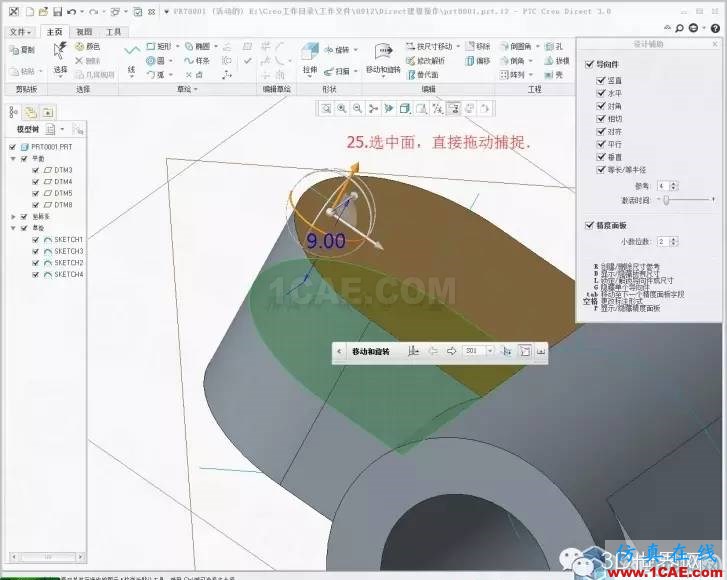Open search with magnifier icon at top right
Viewport: 727px width, 580px height.
coord(680,28)
